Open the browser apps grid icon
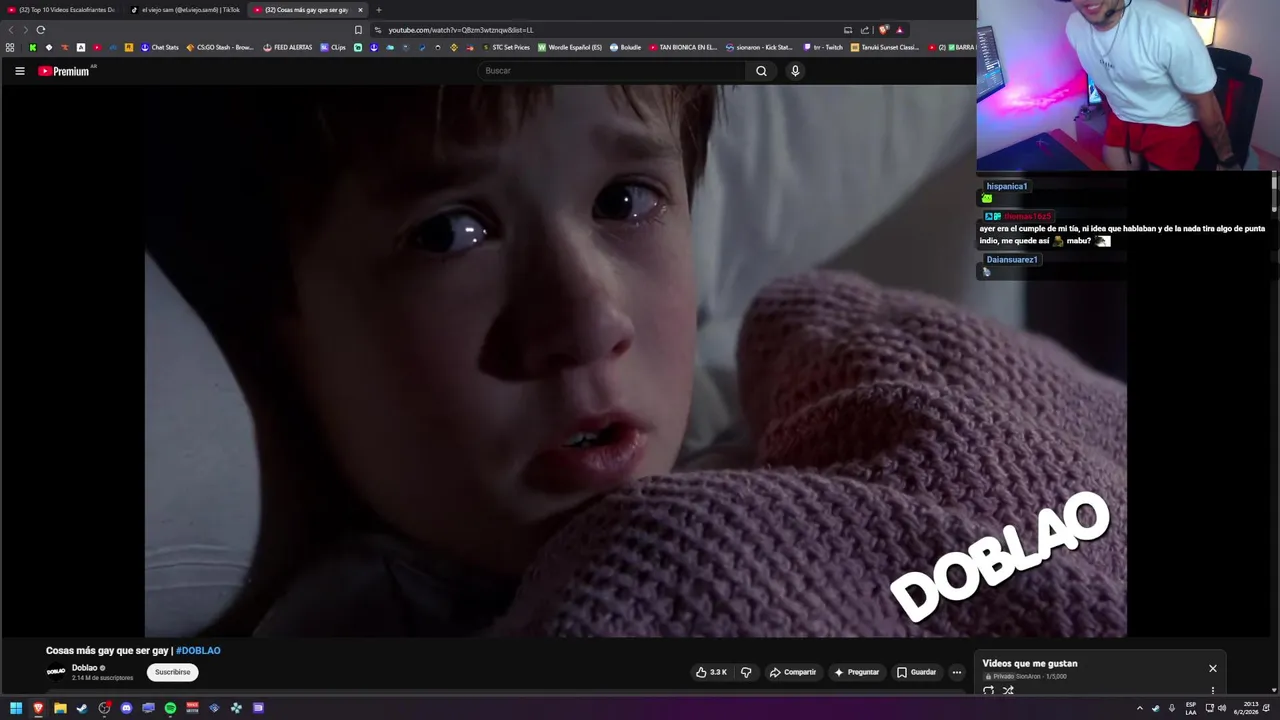The image size is (1280, 720). tap(10, 47)
